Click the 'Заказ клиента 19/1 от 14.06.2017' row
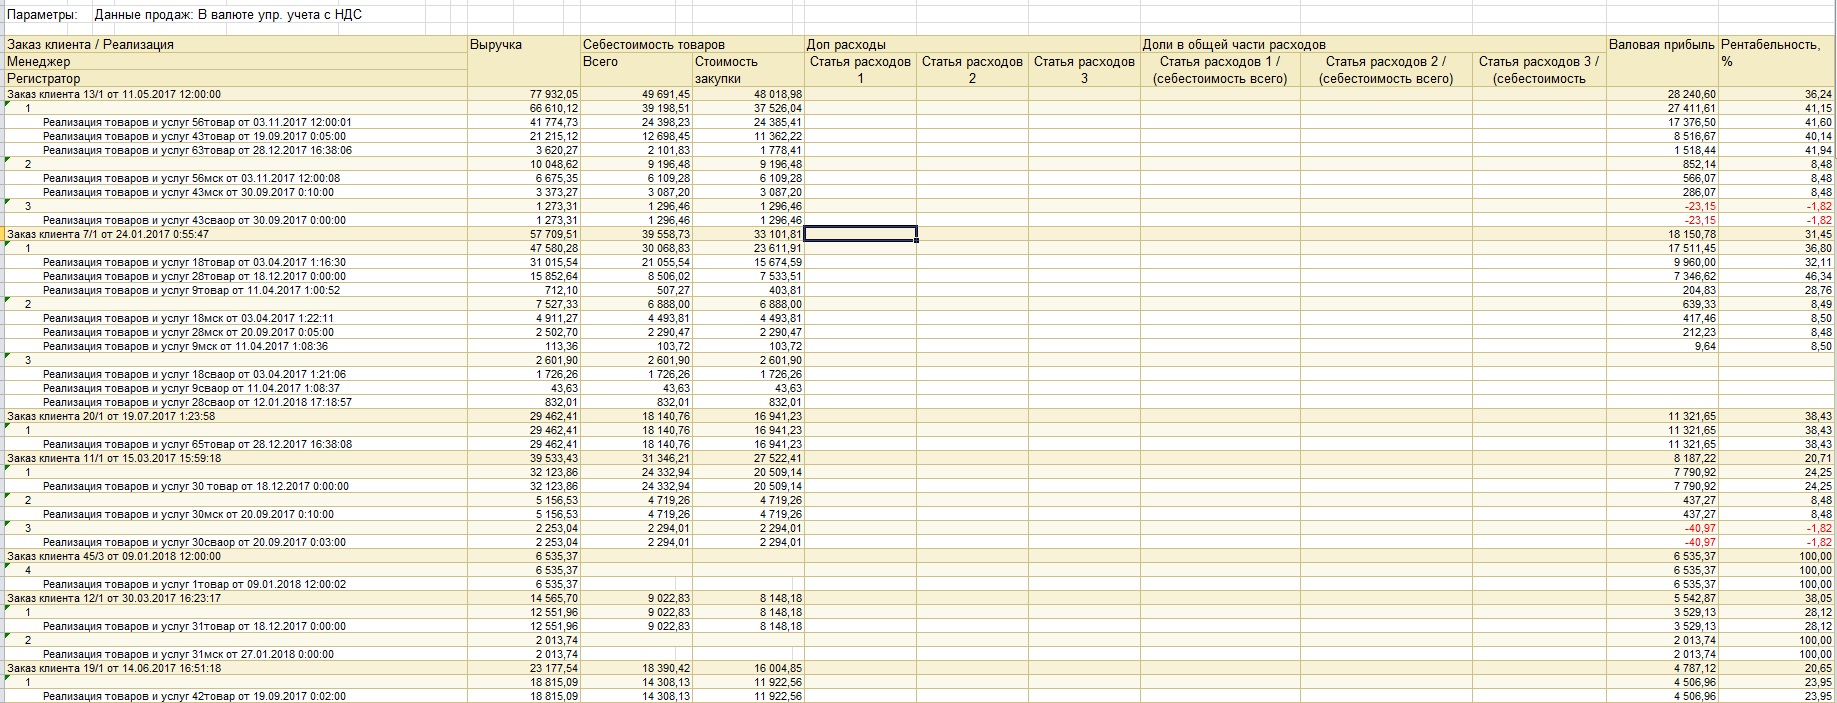The height and width of the screenshot is (703, 1837). click(x=114, y=668)
